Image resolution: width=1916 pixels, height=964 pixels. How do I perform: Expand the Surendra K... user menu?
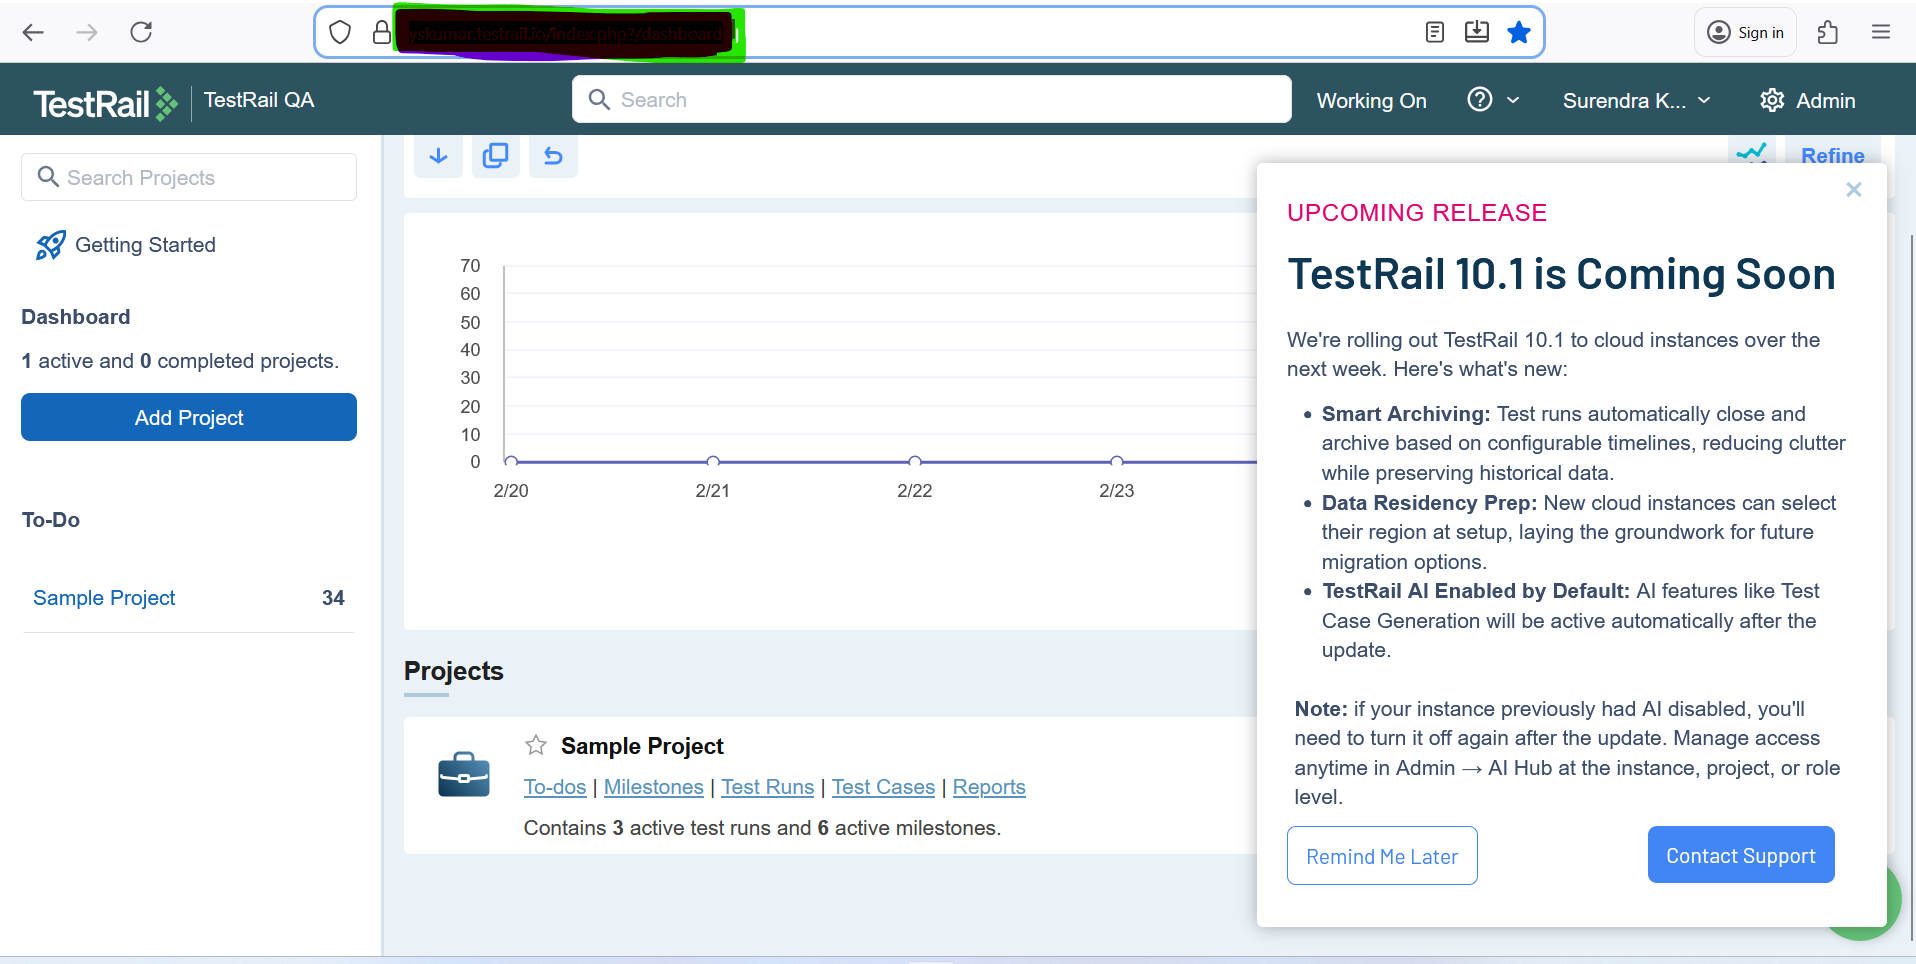click(x=1636, y=101)
